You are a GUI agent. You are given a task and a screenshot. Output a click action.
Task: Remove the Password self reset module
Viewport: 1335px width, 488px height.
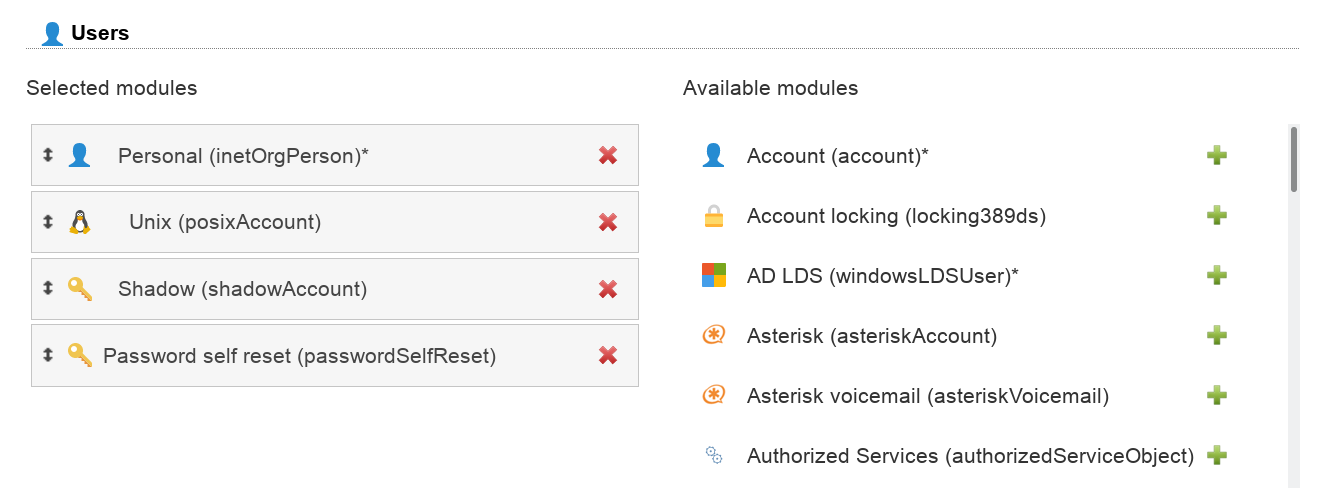[x=607, y=355]
